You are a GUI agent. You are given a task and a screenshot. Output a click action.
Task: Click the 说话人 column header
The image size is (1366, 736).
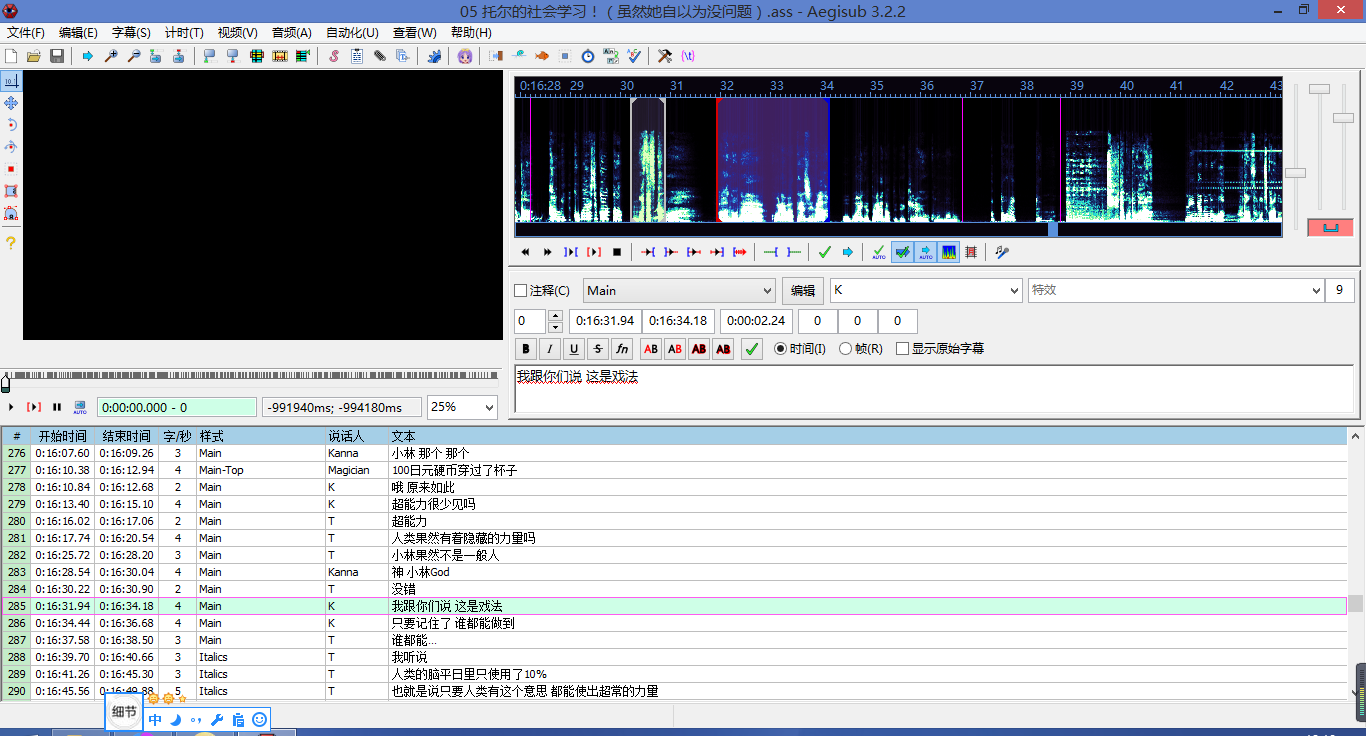pyautogui.click(x=356, y=437)
